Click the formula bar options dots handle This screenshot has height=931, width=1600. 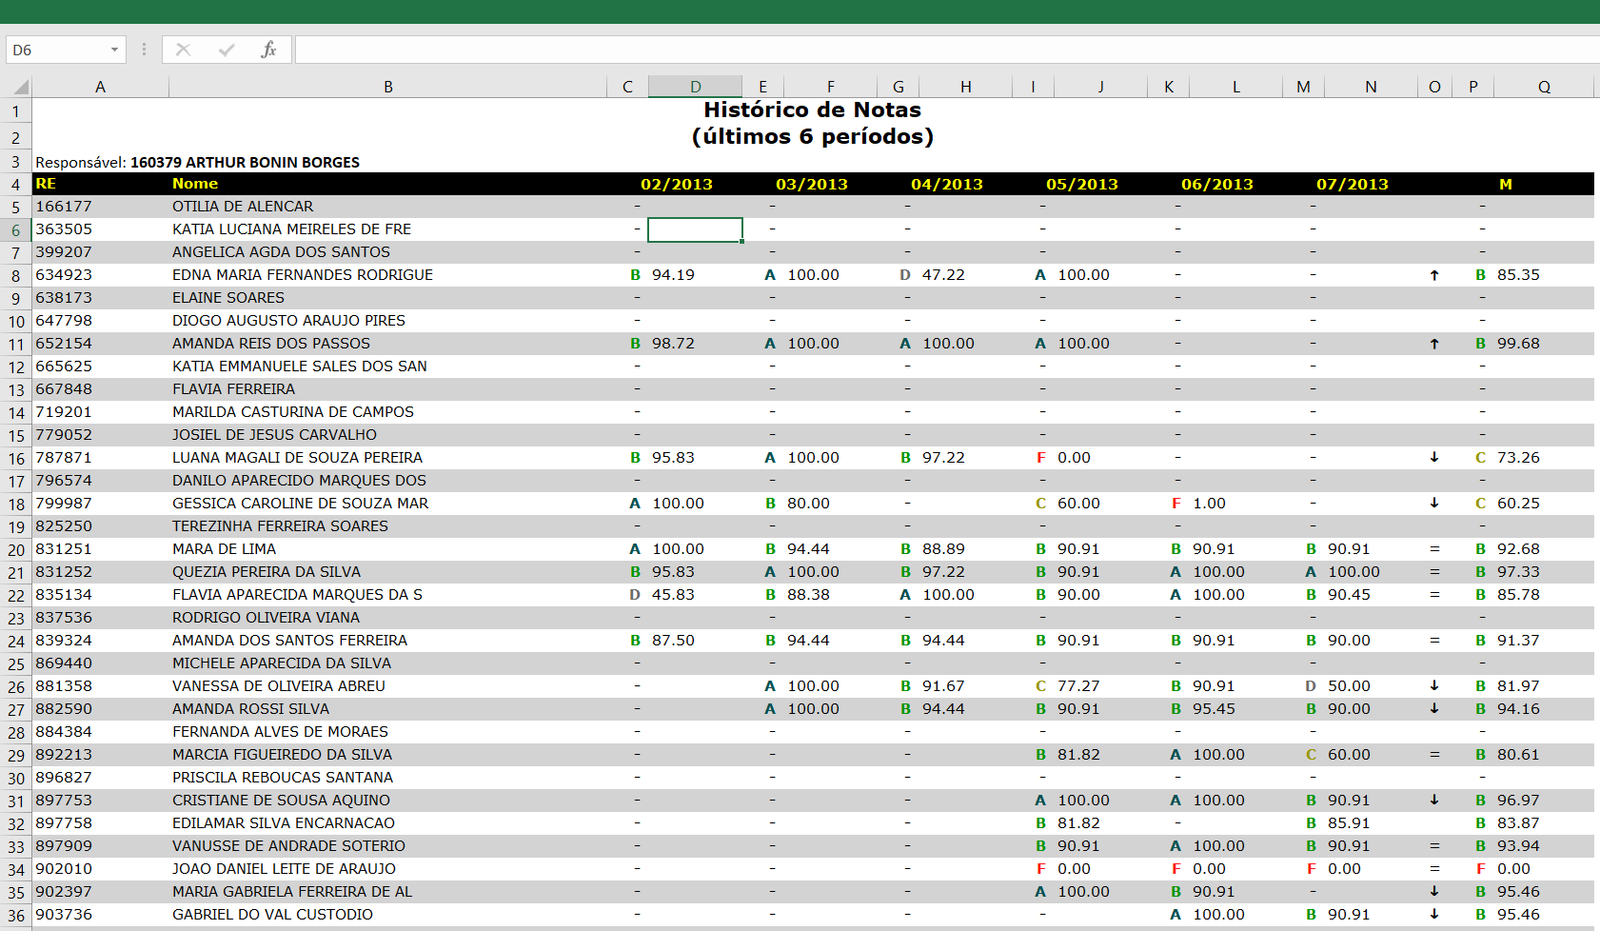pos(144,49)
